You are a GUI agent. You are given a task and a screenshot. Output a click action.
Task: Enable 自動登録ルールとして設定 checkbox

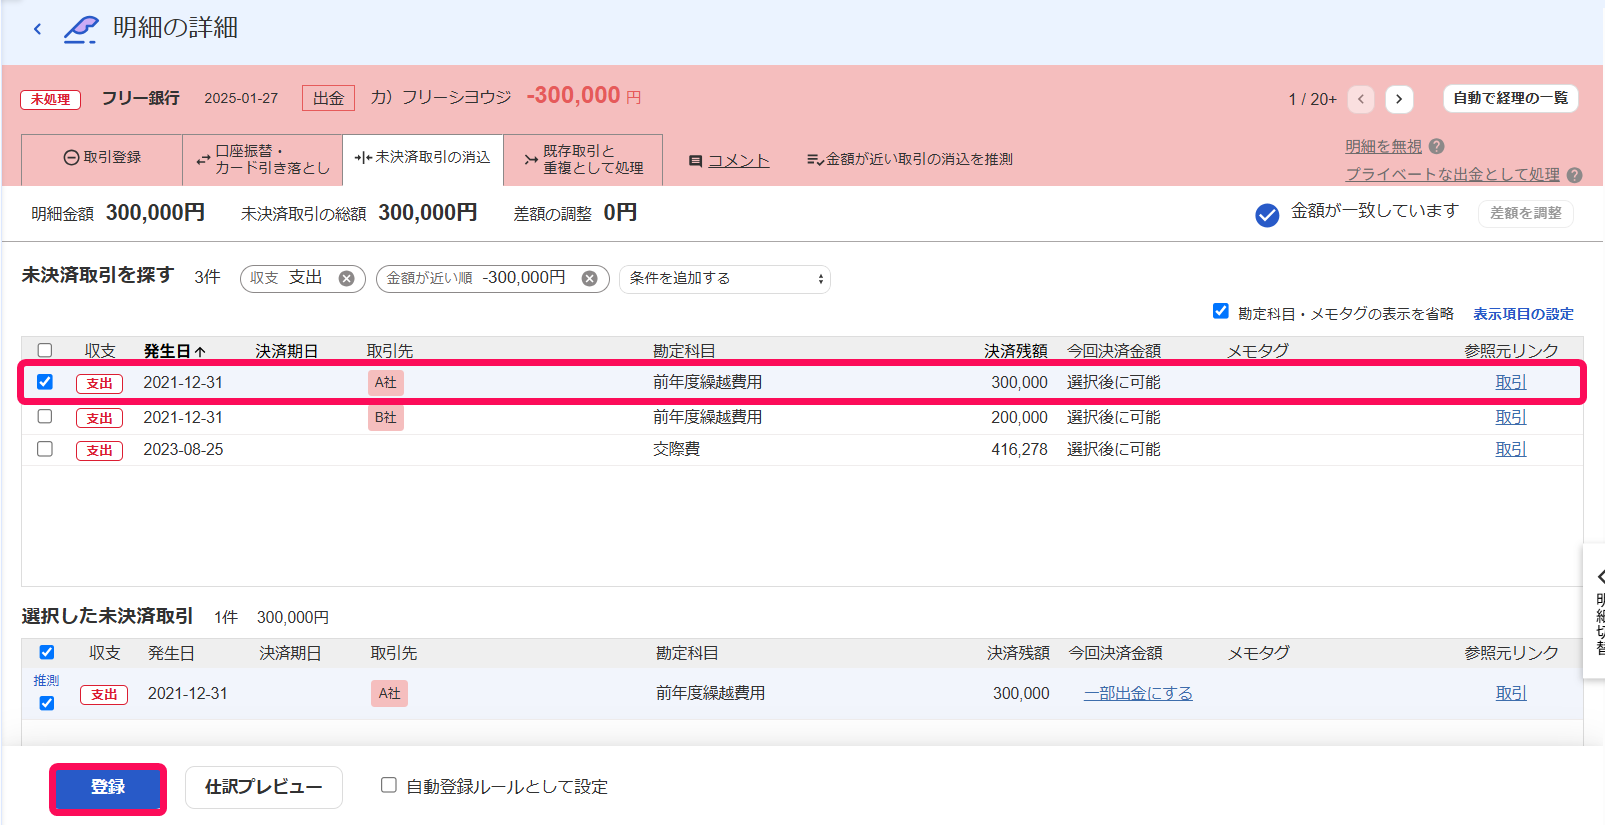coord(389,785)
